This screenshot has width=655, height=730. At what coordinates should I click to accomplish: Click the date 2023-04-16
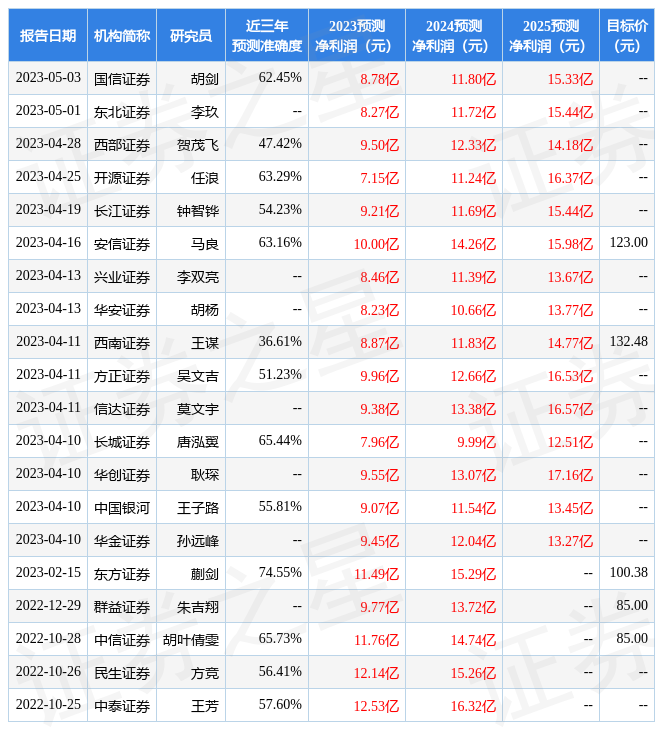tap(48, 243)
